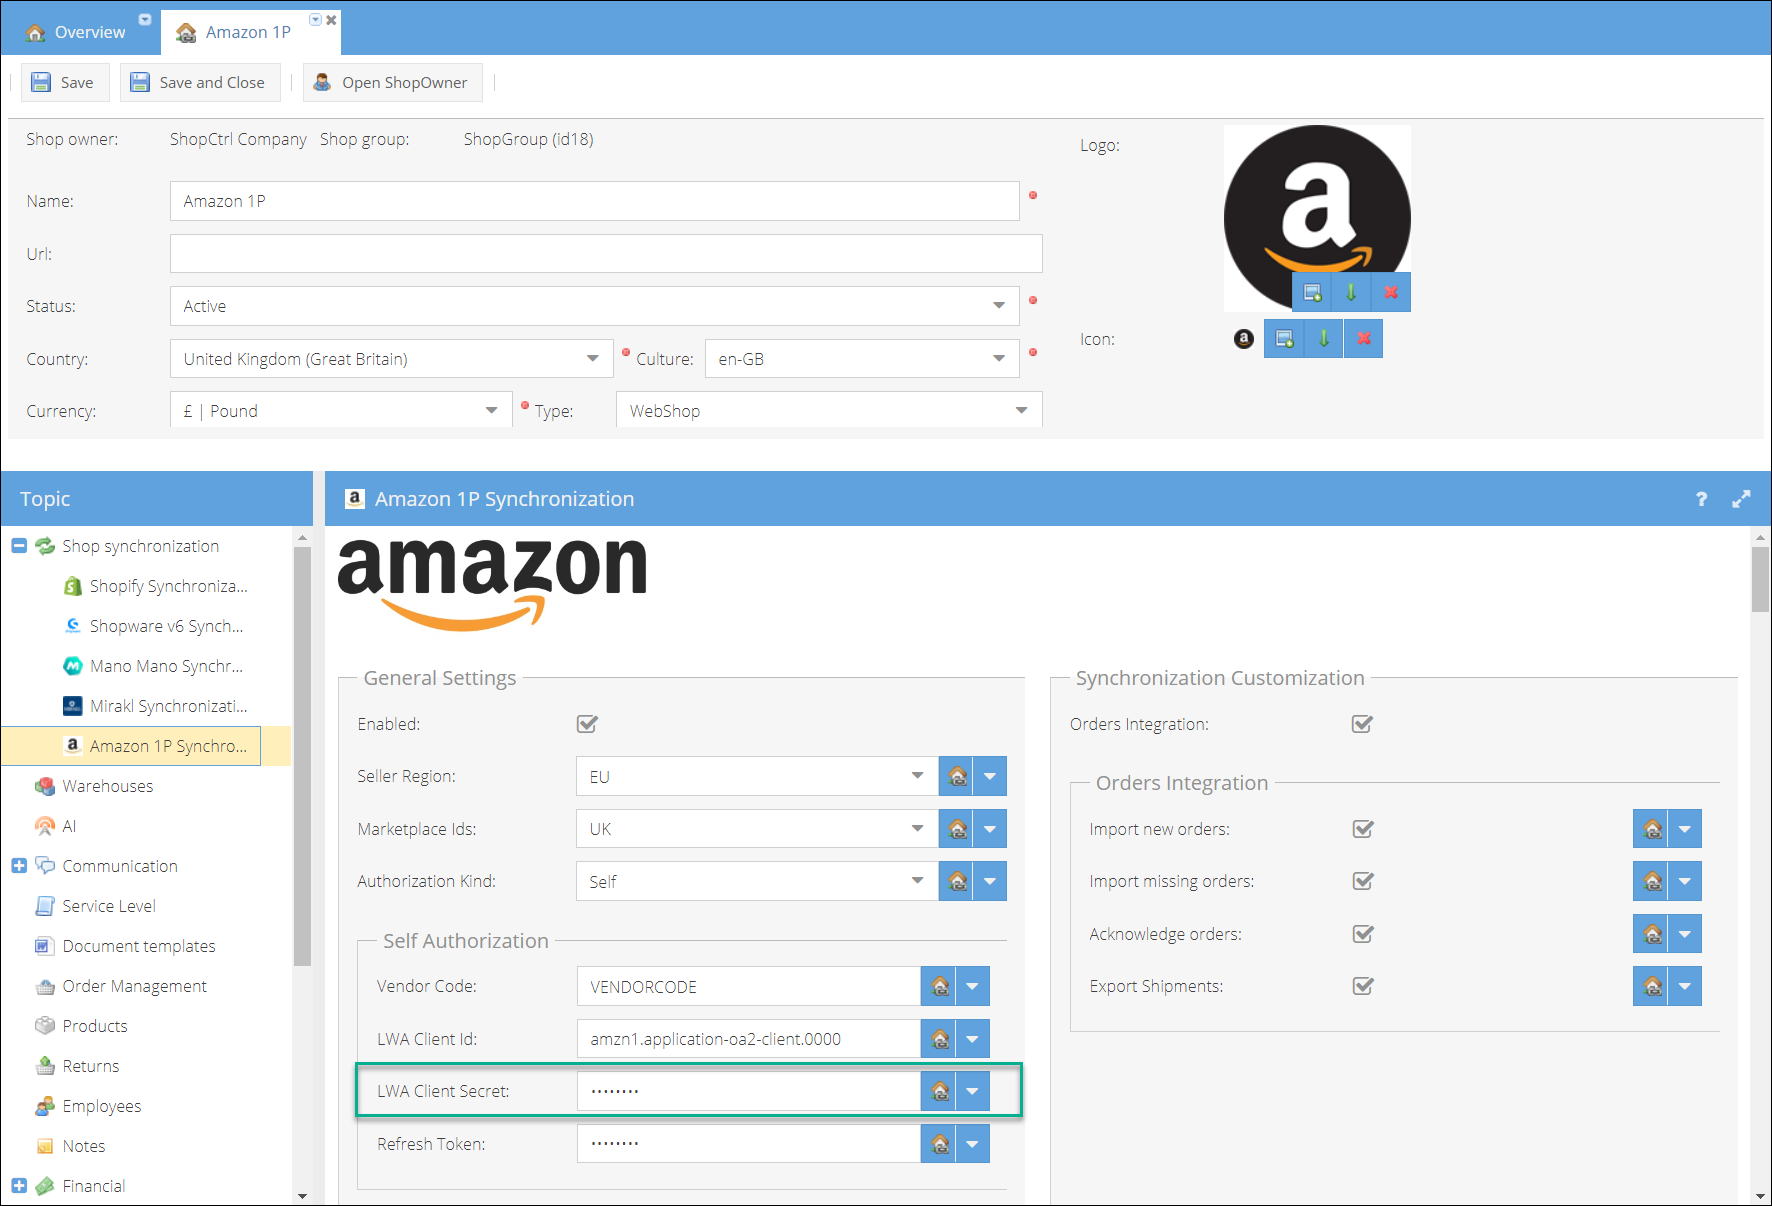Screen dimensions: 1772x1206
Task: Click the logo upload image icon
Action: coord(1311,292)
